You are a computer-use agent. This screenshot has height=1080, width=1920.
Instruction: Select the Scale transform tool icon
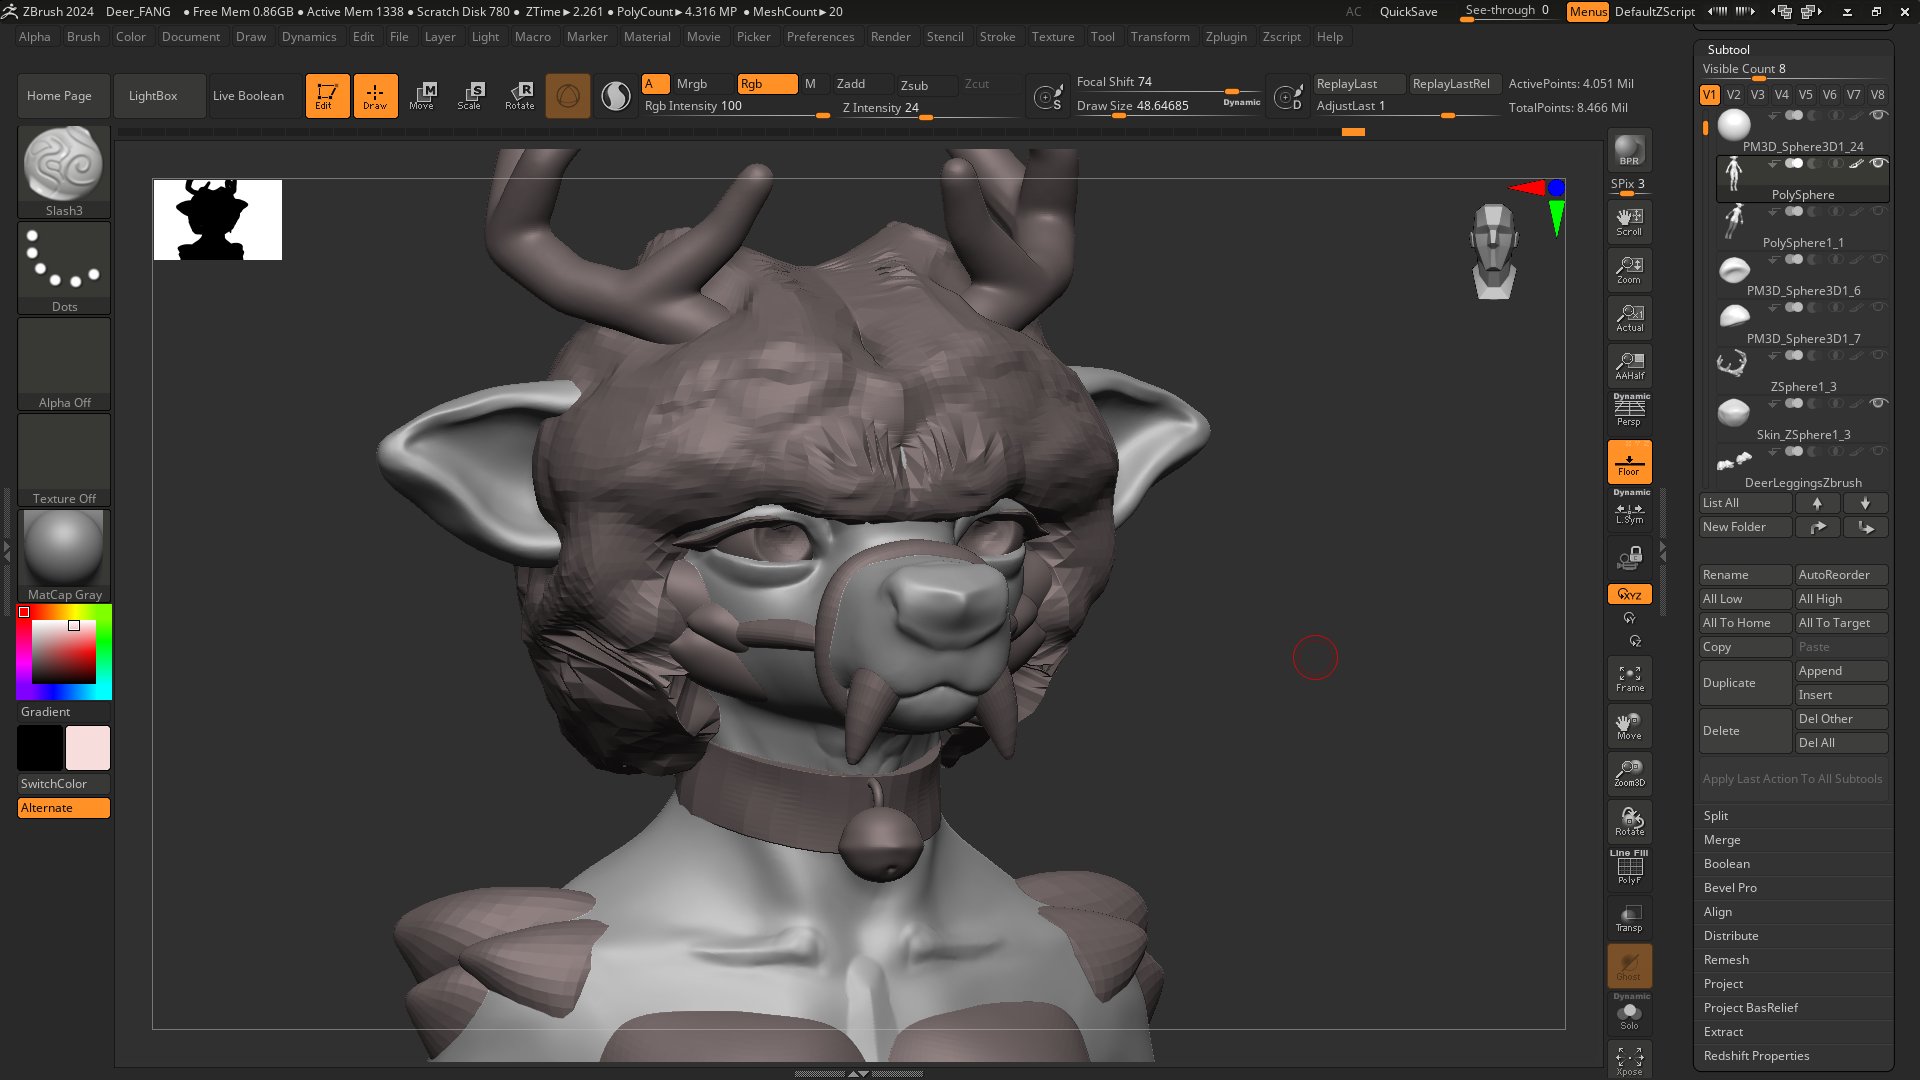click(x=470, y=95)
